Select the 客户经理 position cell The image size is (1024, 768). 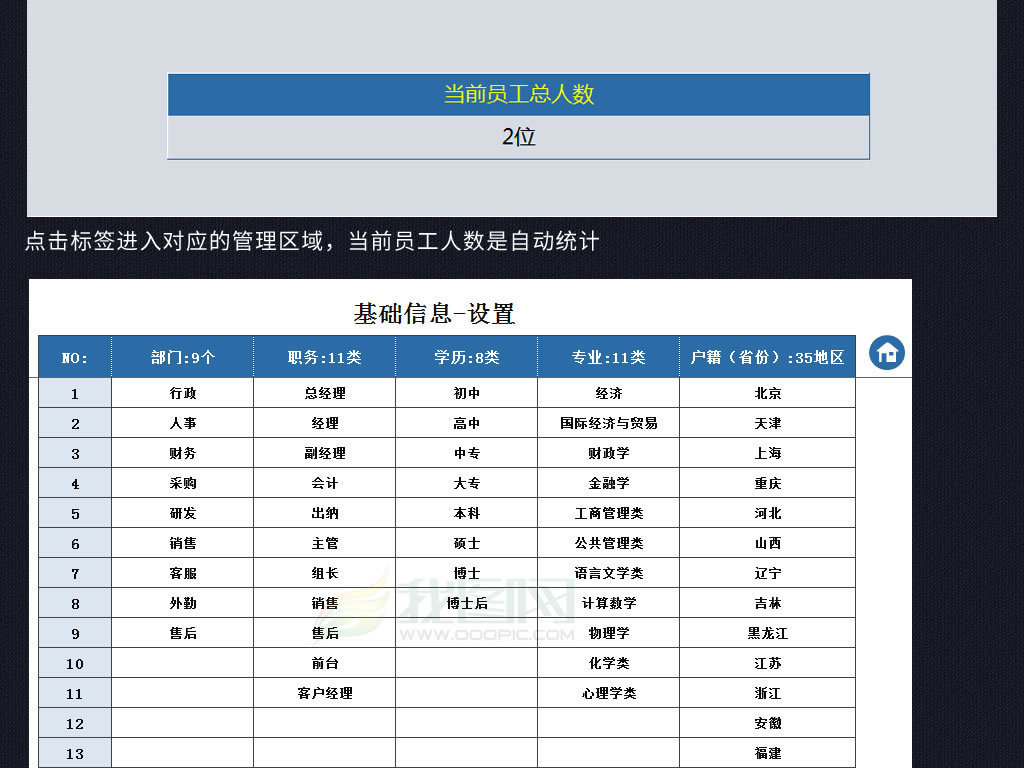(325, 694)
